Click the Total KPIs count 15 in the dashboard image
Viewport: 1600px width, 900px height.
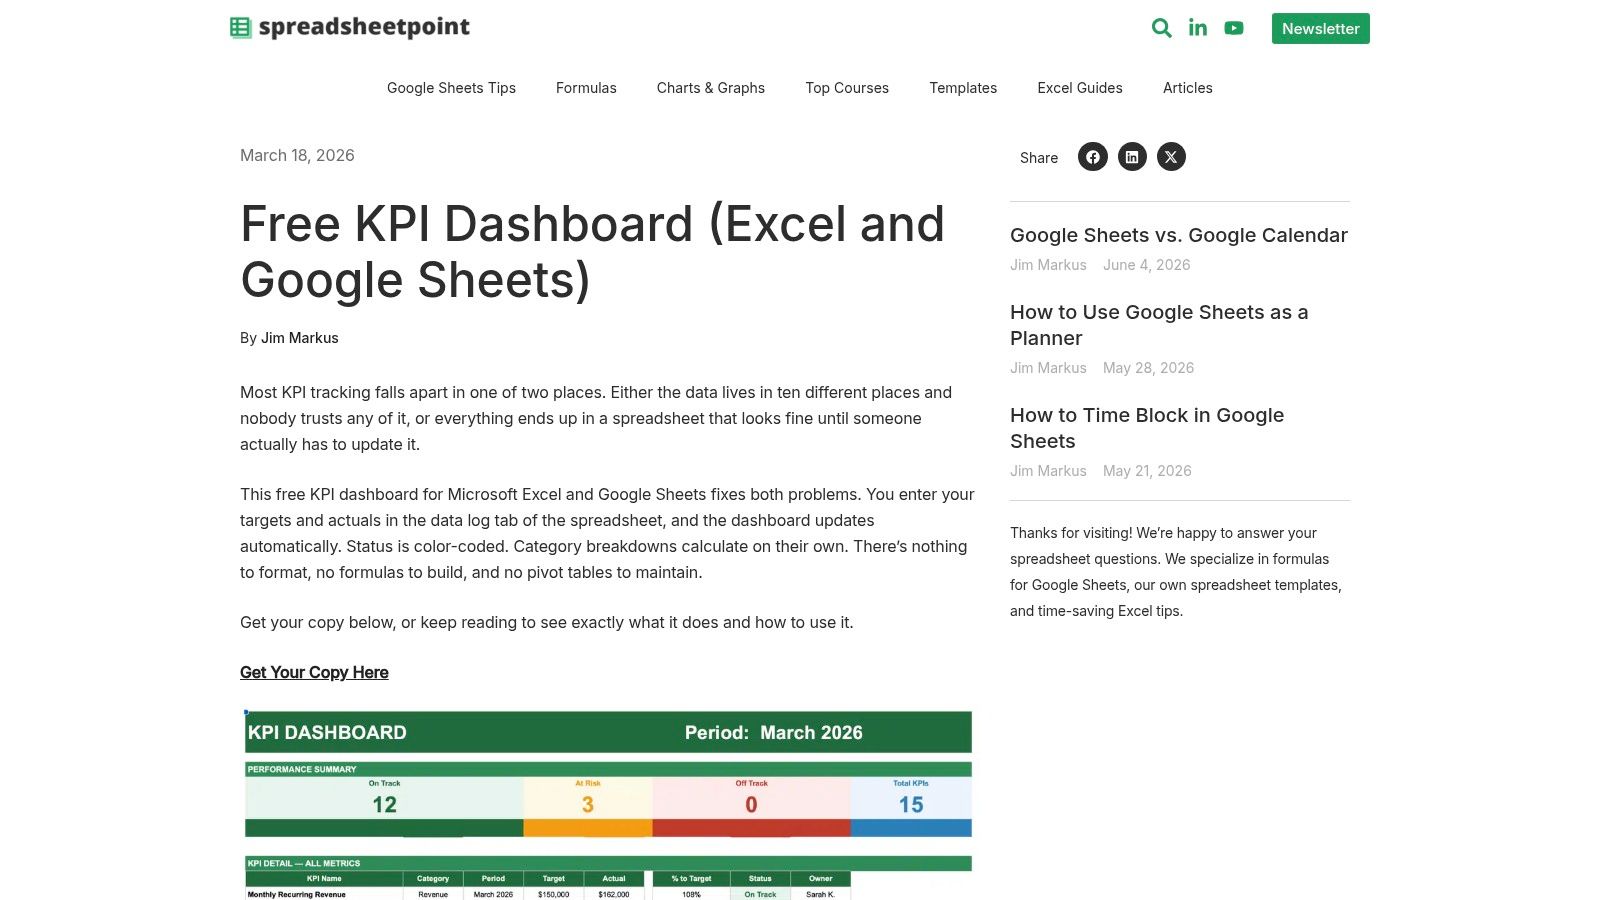(911, 805)
